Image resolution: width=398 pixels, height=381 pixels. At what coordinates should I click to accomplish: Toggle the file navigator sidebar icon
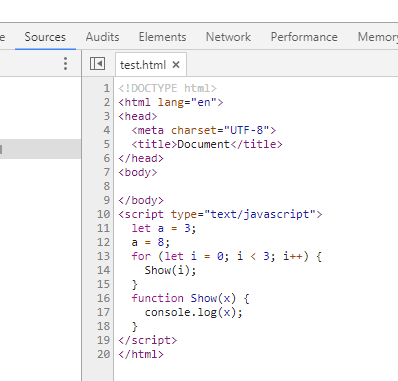click(97, 63)
